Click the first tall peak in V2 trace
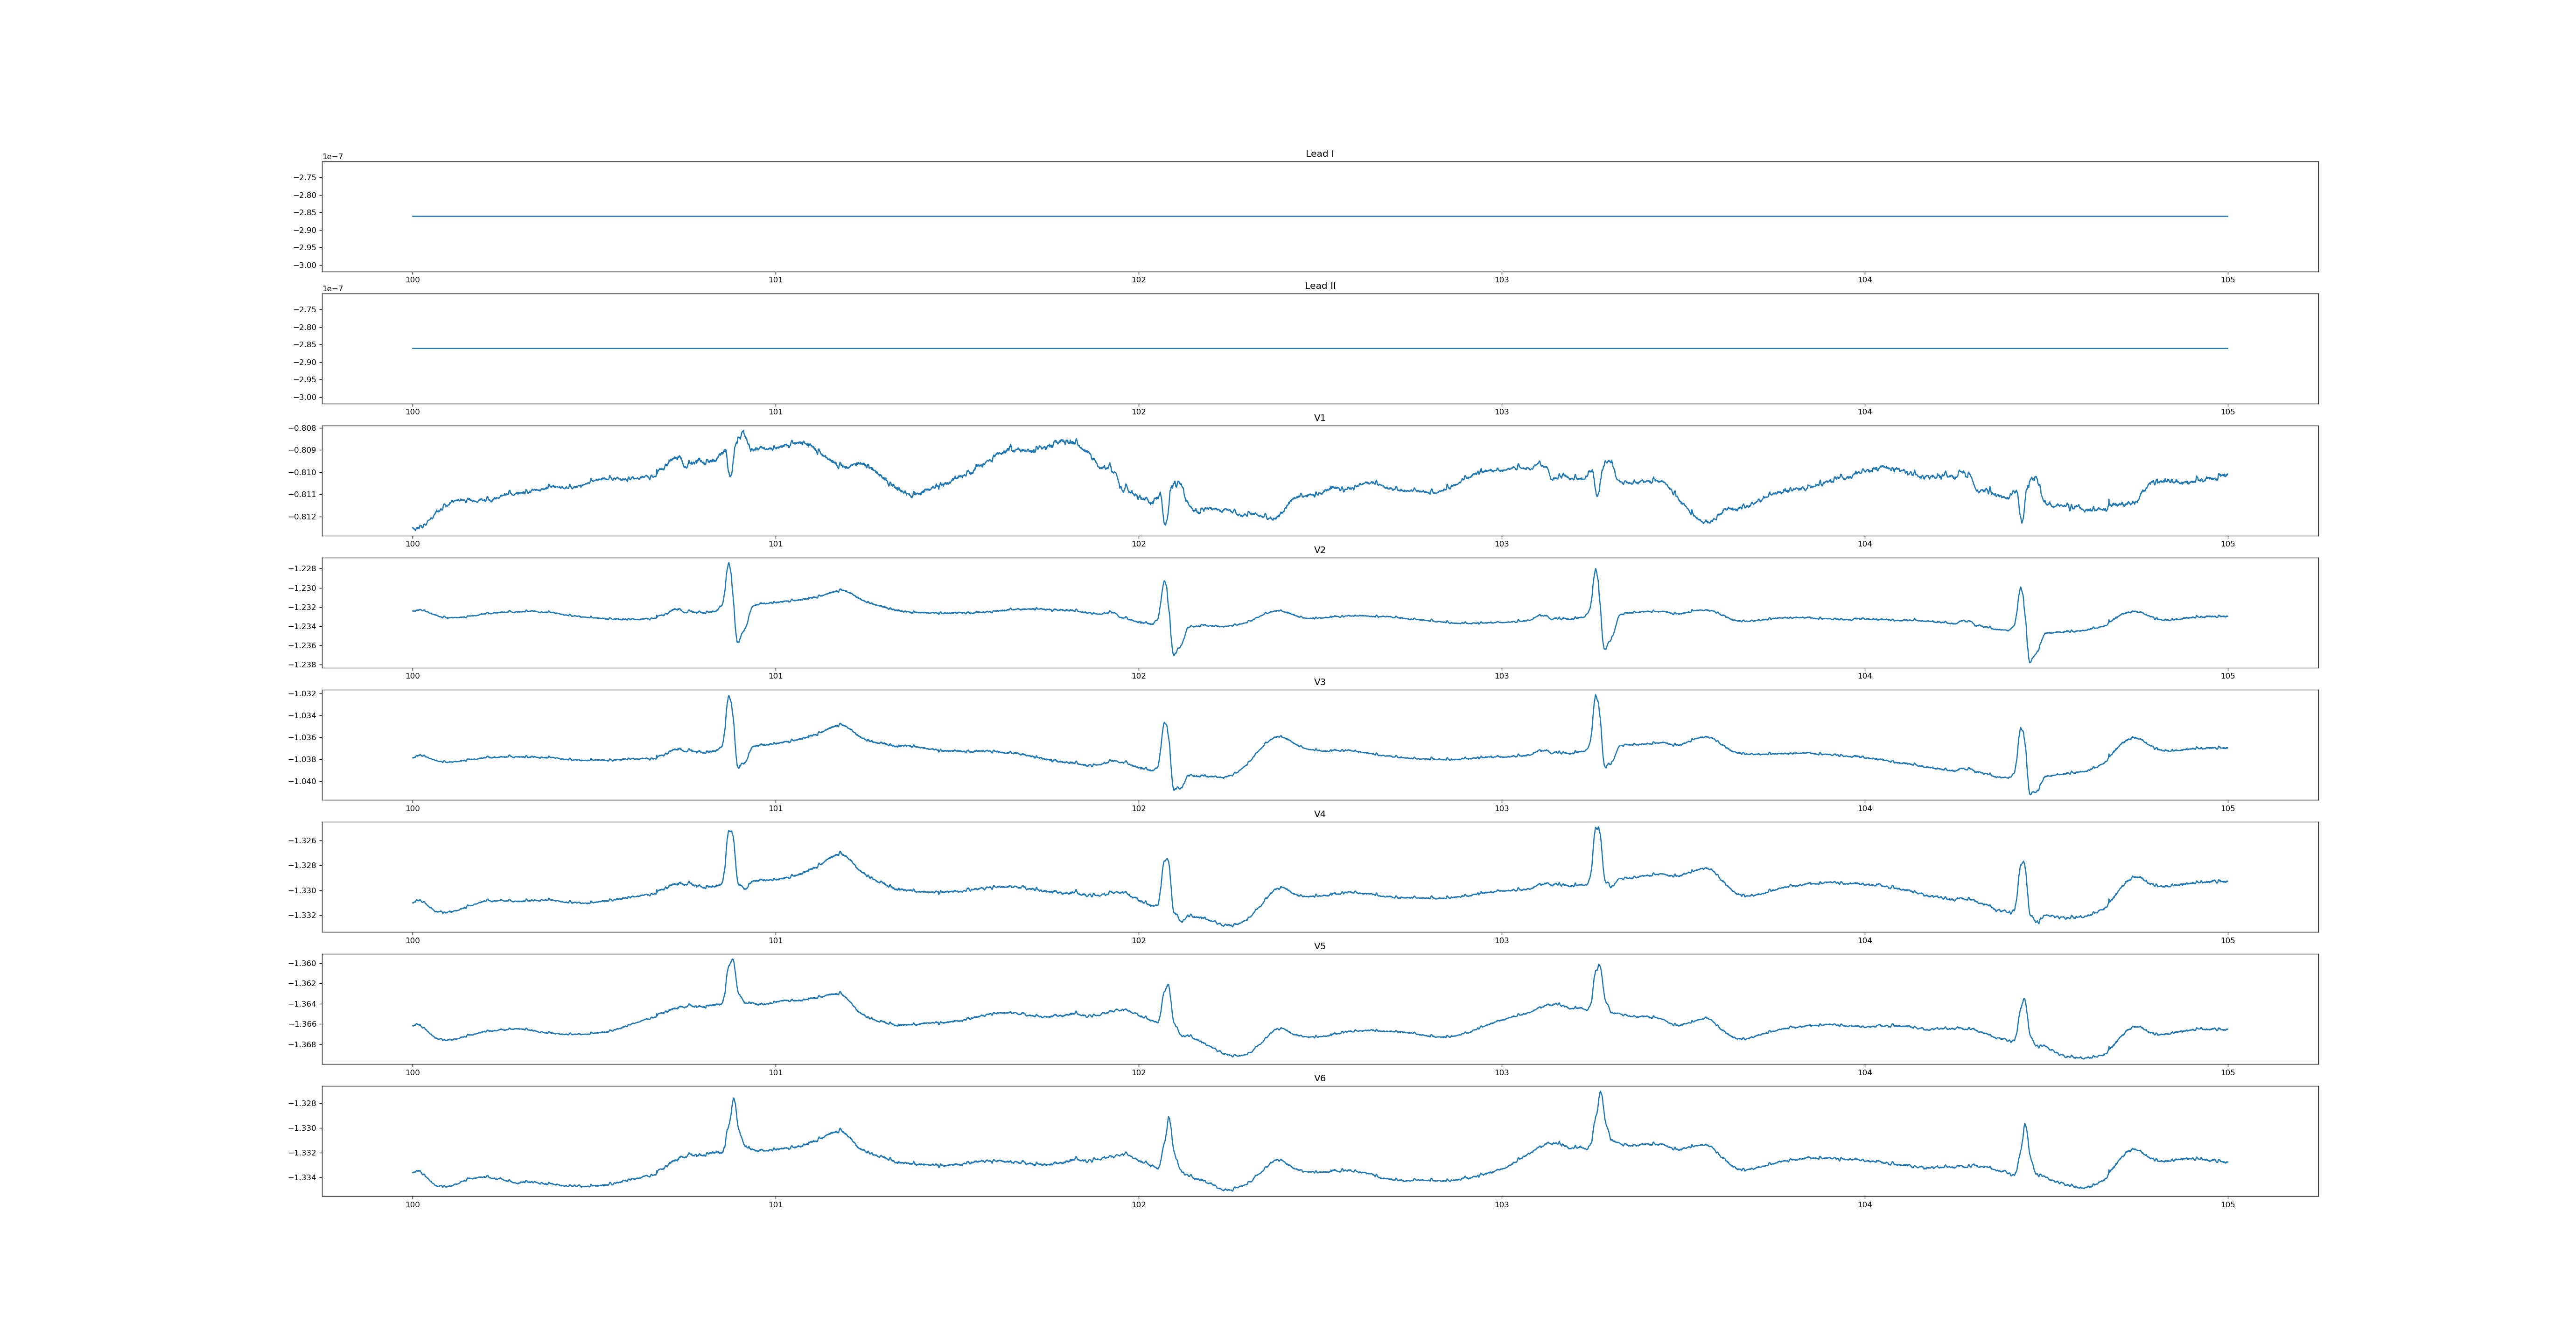Viewport: 2576px width, 1344px height. pos(728,564)
